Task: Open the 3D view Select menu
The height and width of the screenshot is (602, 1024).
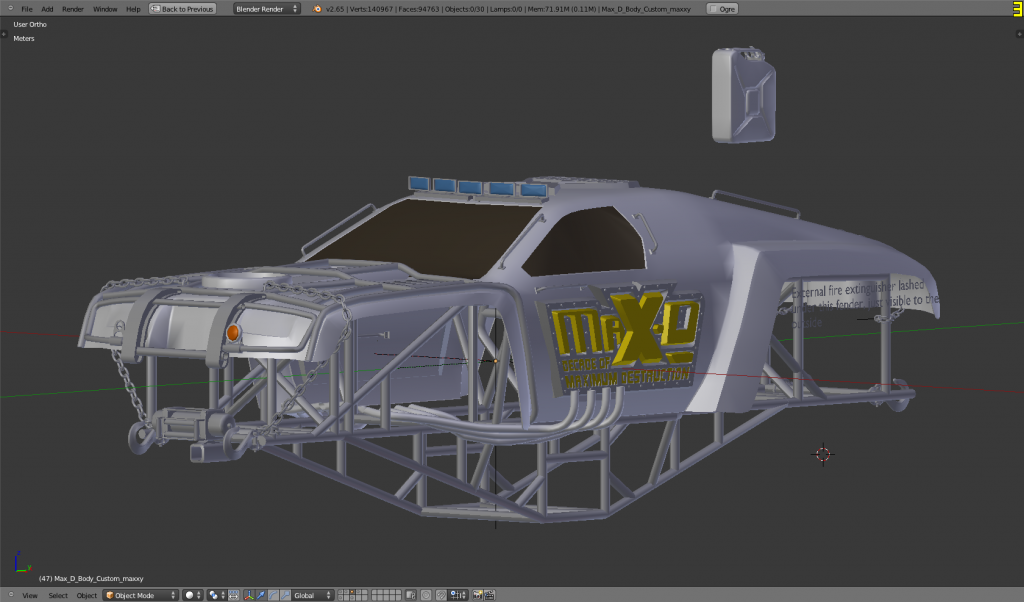Action: pyautogui.click(x=57, y=595)
